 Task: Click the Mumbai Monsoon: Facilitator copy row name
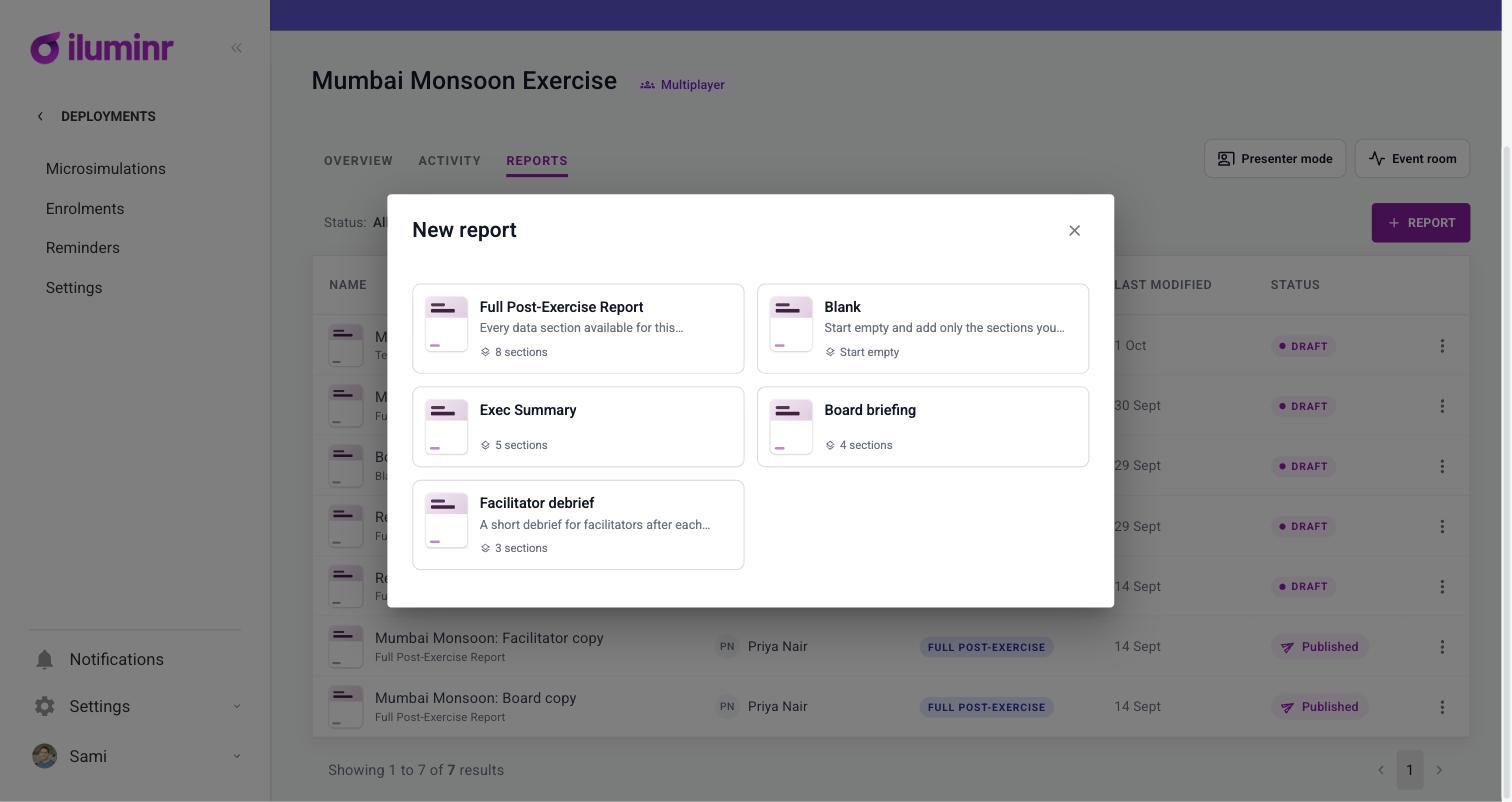pos(489,638)
